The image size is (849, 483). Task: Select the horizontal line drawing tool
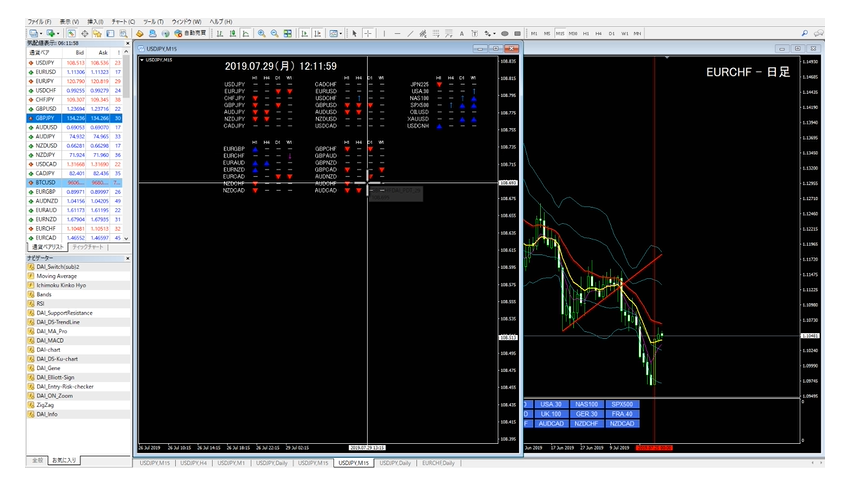397,34
